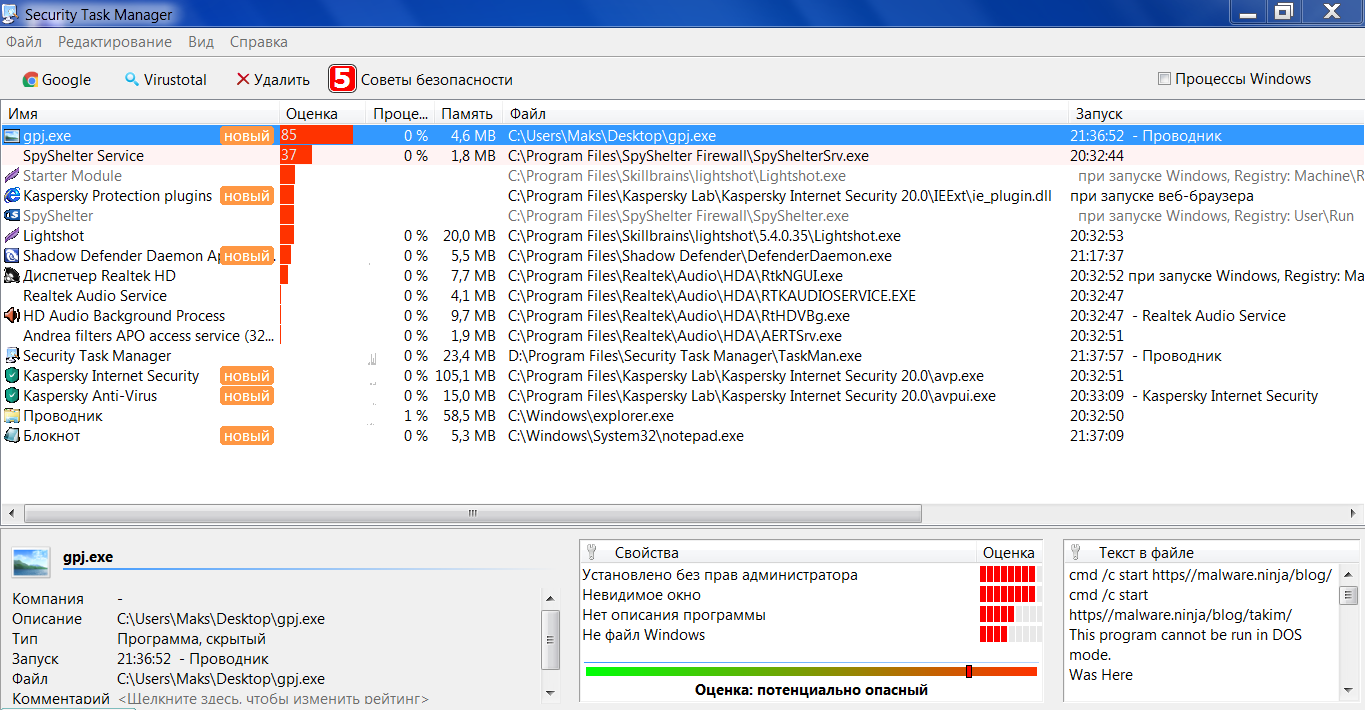
Task: Click новый badge on Блокнот row
Action: 246,436
